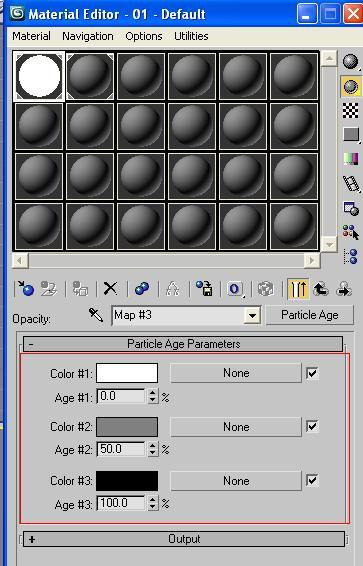Click the Sample UV Tiling icon
Screen dimensions: 363x566
click(351, 135)
